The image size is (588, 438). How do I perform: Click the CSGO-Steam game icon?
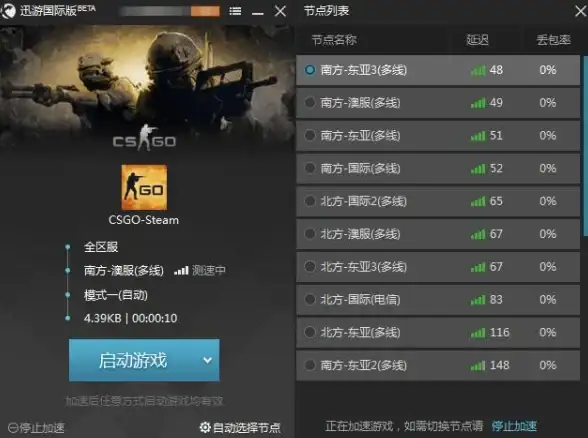144,187
